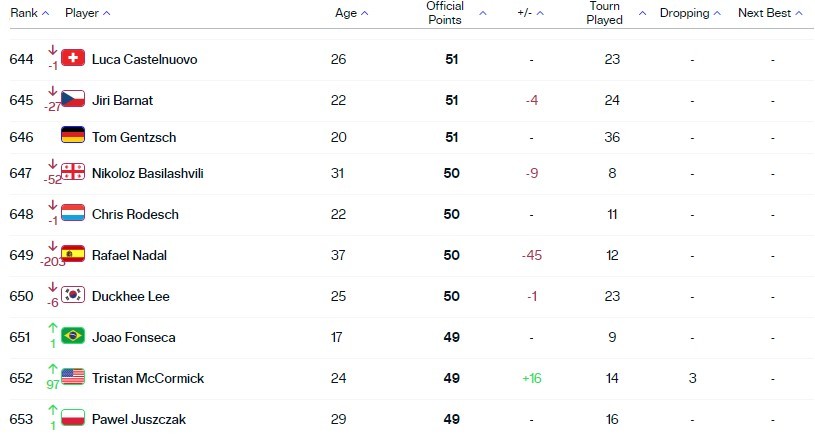The image size is (815, 439).
Task: Click the South Korean flag beside Duckhee Lee
Action: (73, 295)
